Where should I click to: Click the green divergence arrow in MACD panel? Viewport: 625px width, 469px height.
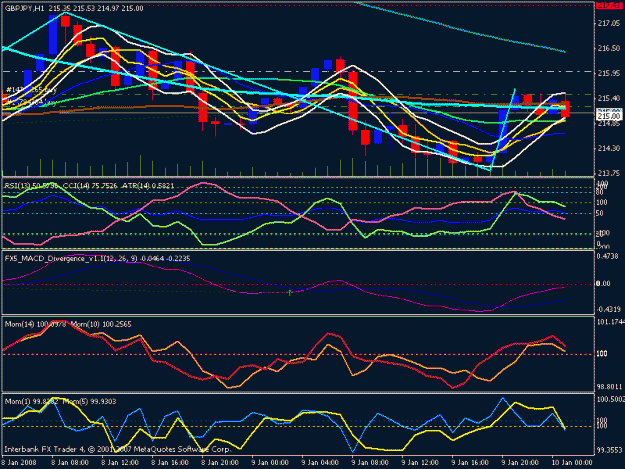coord(290,293)
